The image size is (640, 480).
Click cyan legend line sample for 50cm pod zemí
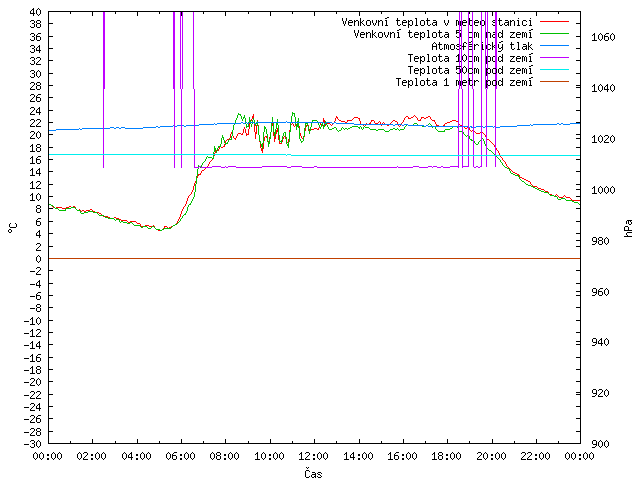554,70
